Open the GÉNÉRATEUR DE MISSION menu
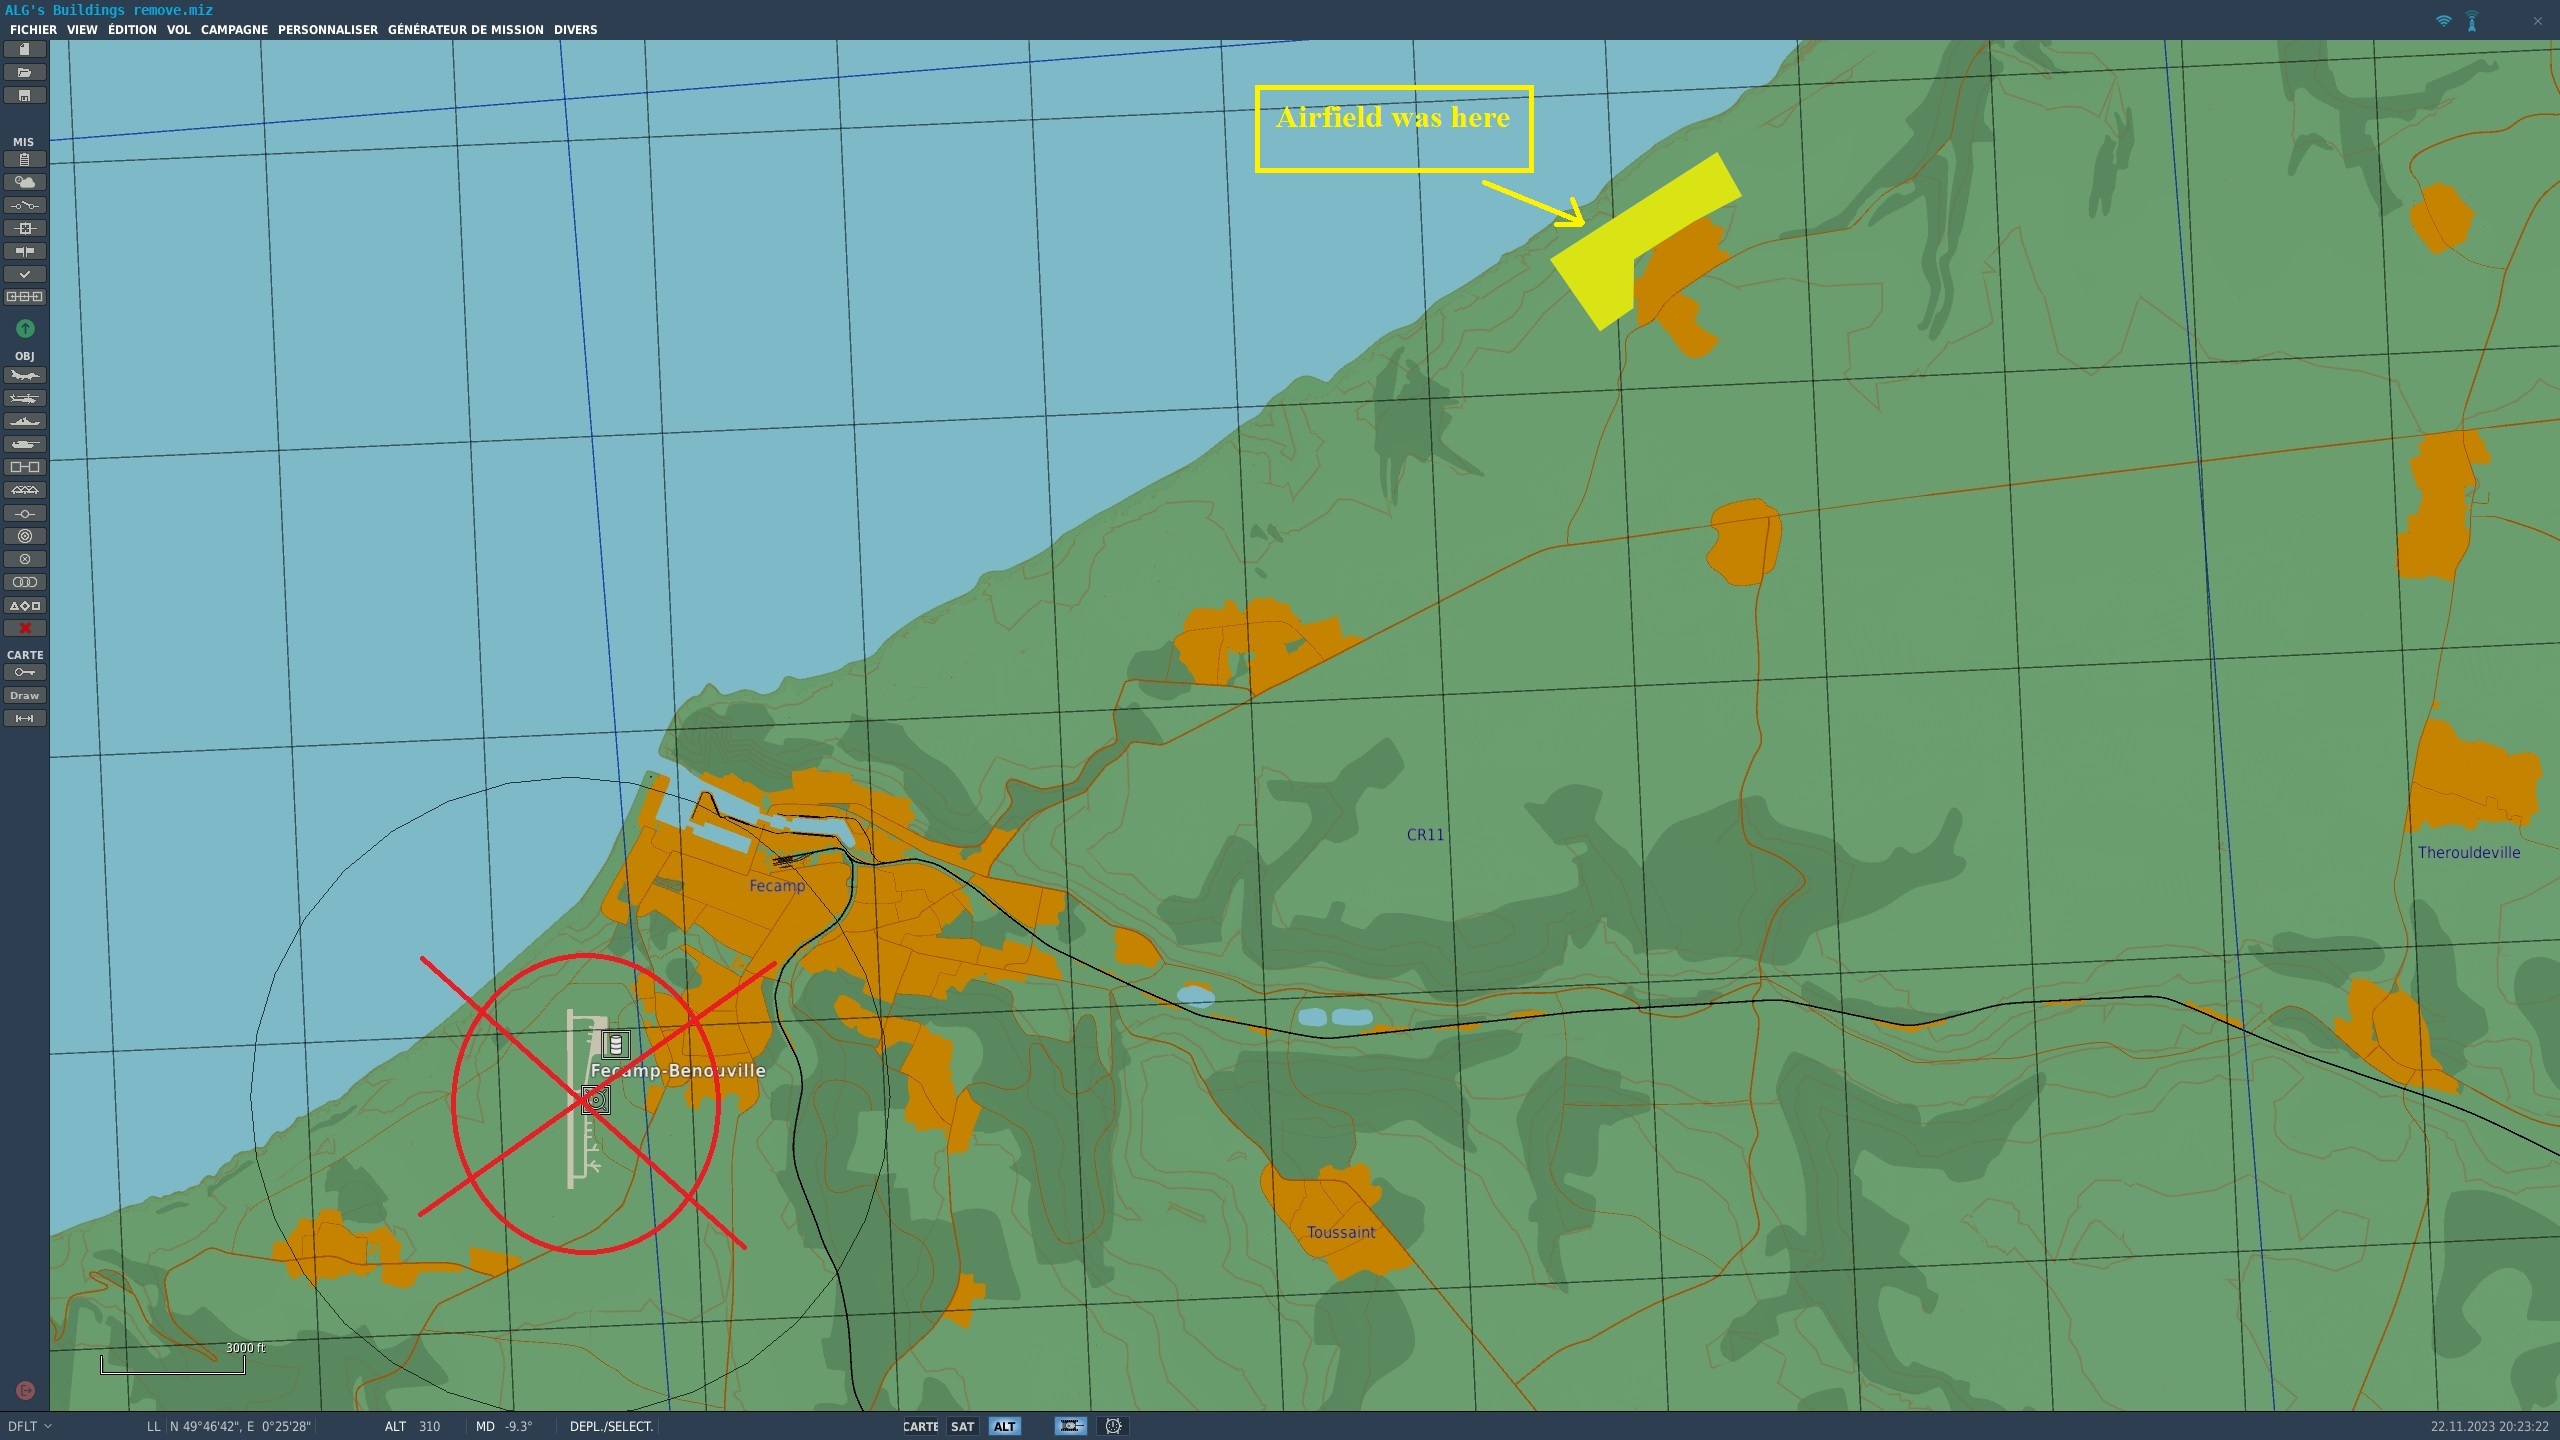2560x1440 pixels. click(465, 30)
